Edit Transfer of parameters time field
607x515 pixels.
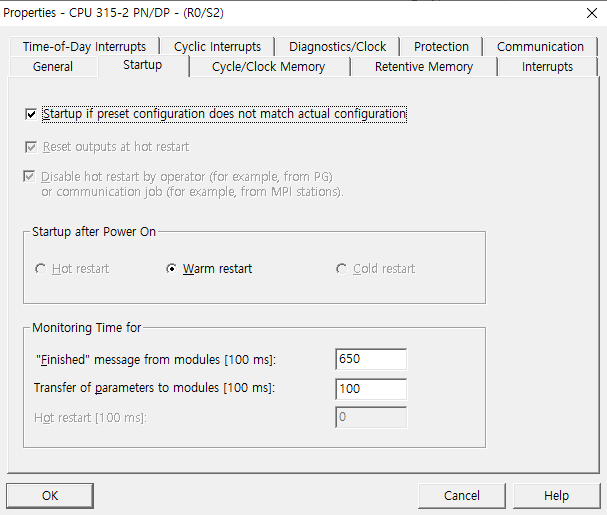point(371,389)
